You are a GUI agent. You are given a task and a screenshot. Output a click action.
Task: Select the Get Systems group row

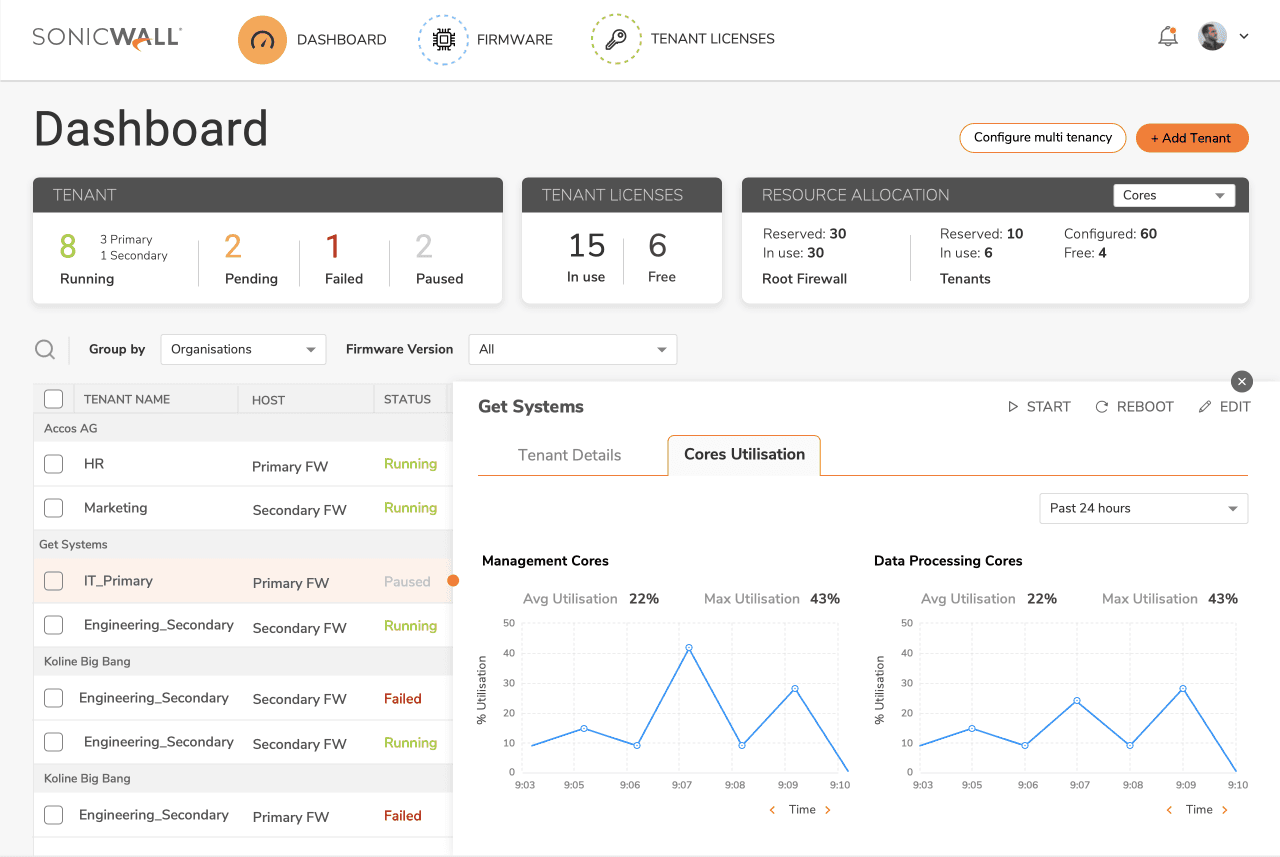click(x=242, y=544)
